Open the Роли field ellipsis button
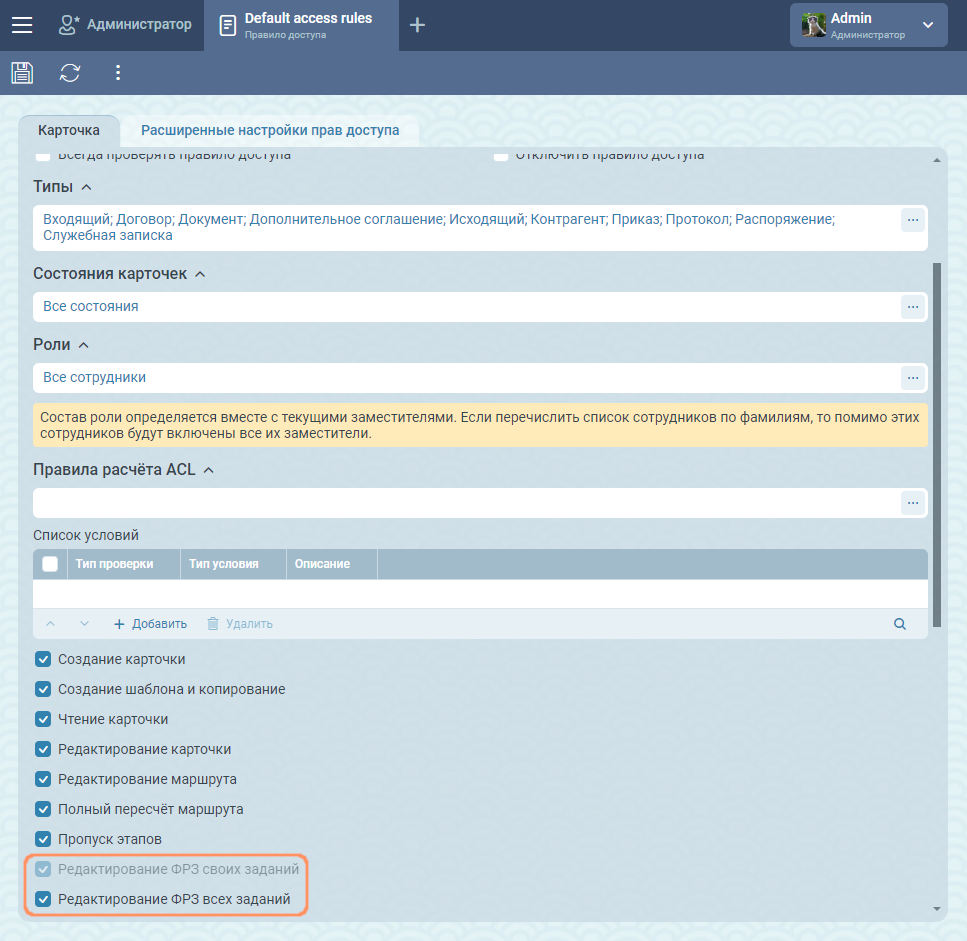Image resolution: width=967 pixels, height=941 pixels. click(912, 377)
